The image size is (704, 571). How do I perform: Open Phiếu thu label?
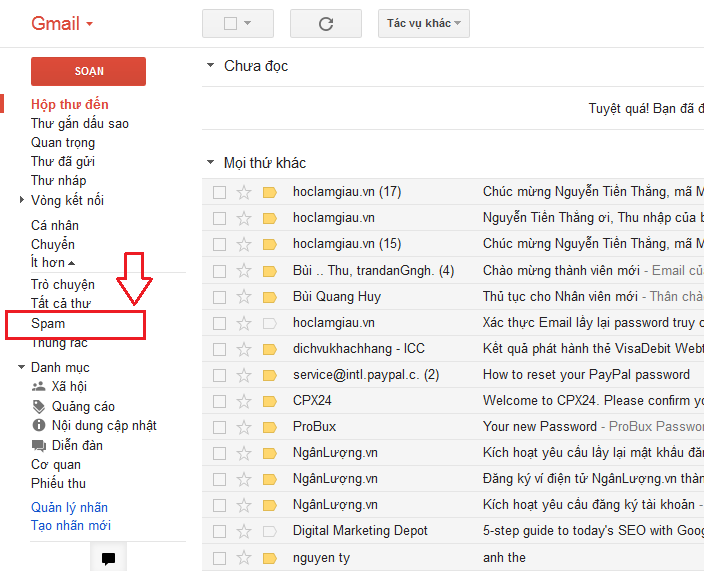(x=58, y=483)
